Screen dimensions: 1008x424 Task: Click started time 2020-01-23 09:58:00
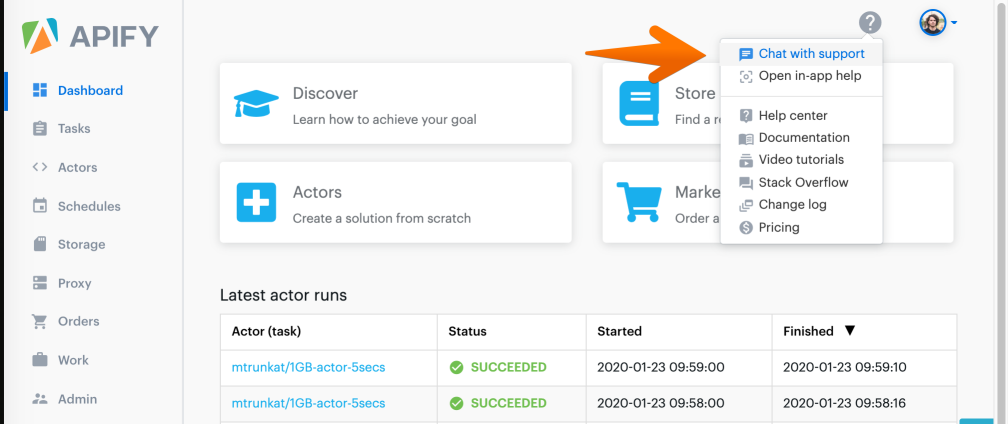tap(661, 403)
